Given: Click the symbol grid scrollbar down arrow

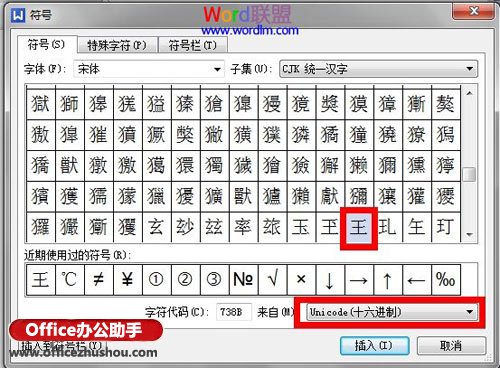Looking at the screenshot, I should 469,235.
